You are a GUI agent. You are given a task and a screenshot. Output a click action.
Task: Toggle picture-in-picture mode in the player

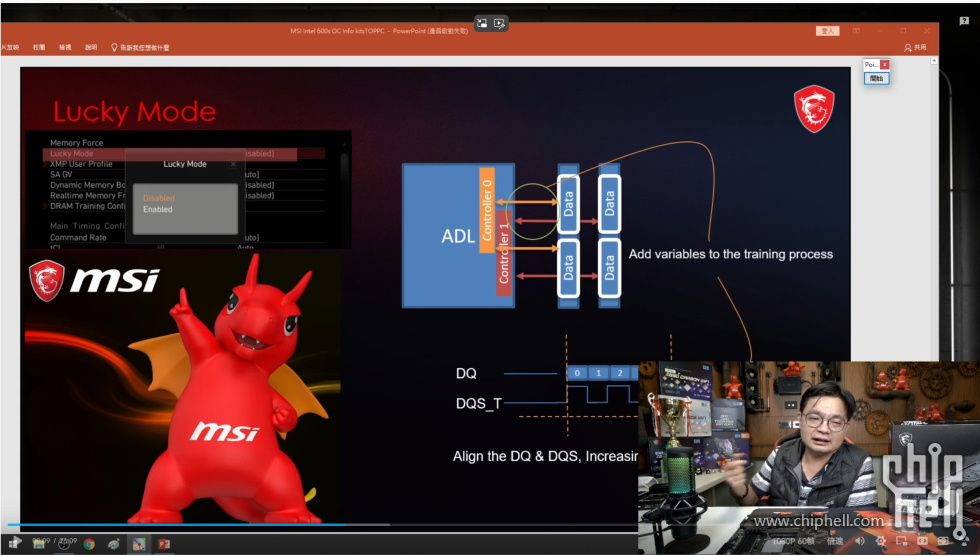coord(901,541)
